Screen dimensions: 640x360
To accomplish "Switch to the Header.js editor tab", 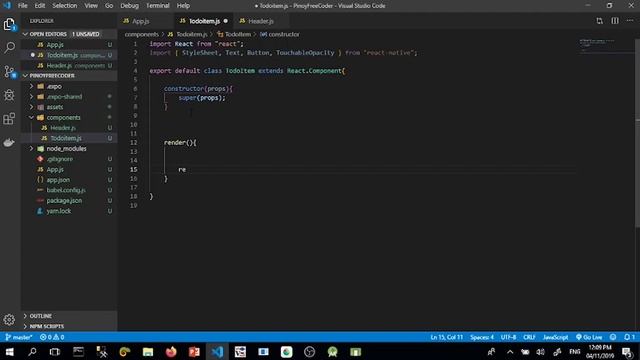I will point(260,21).
